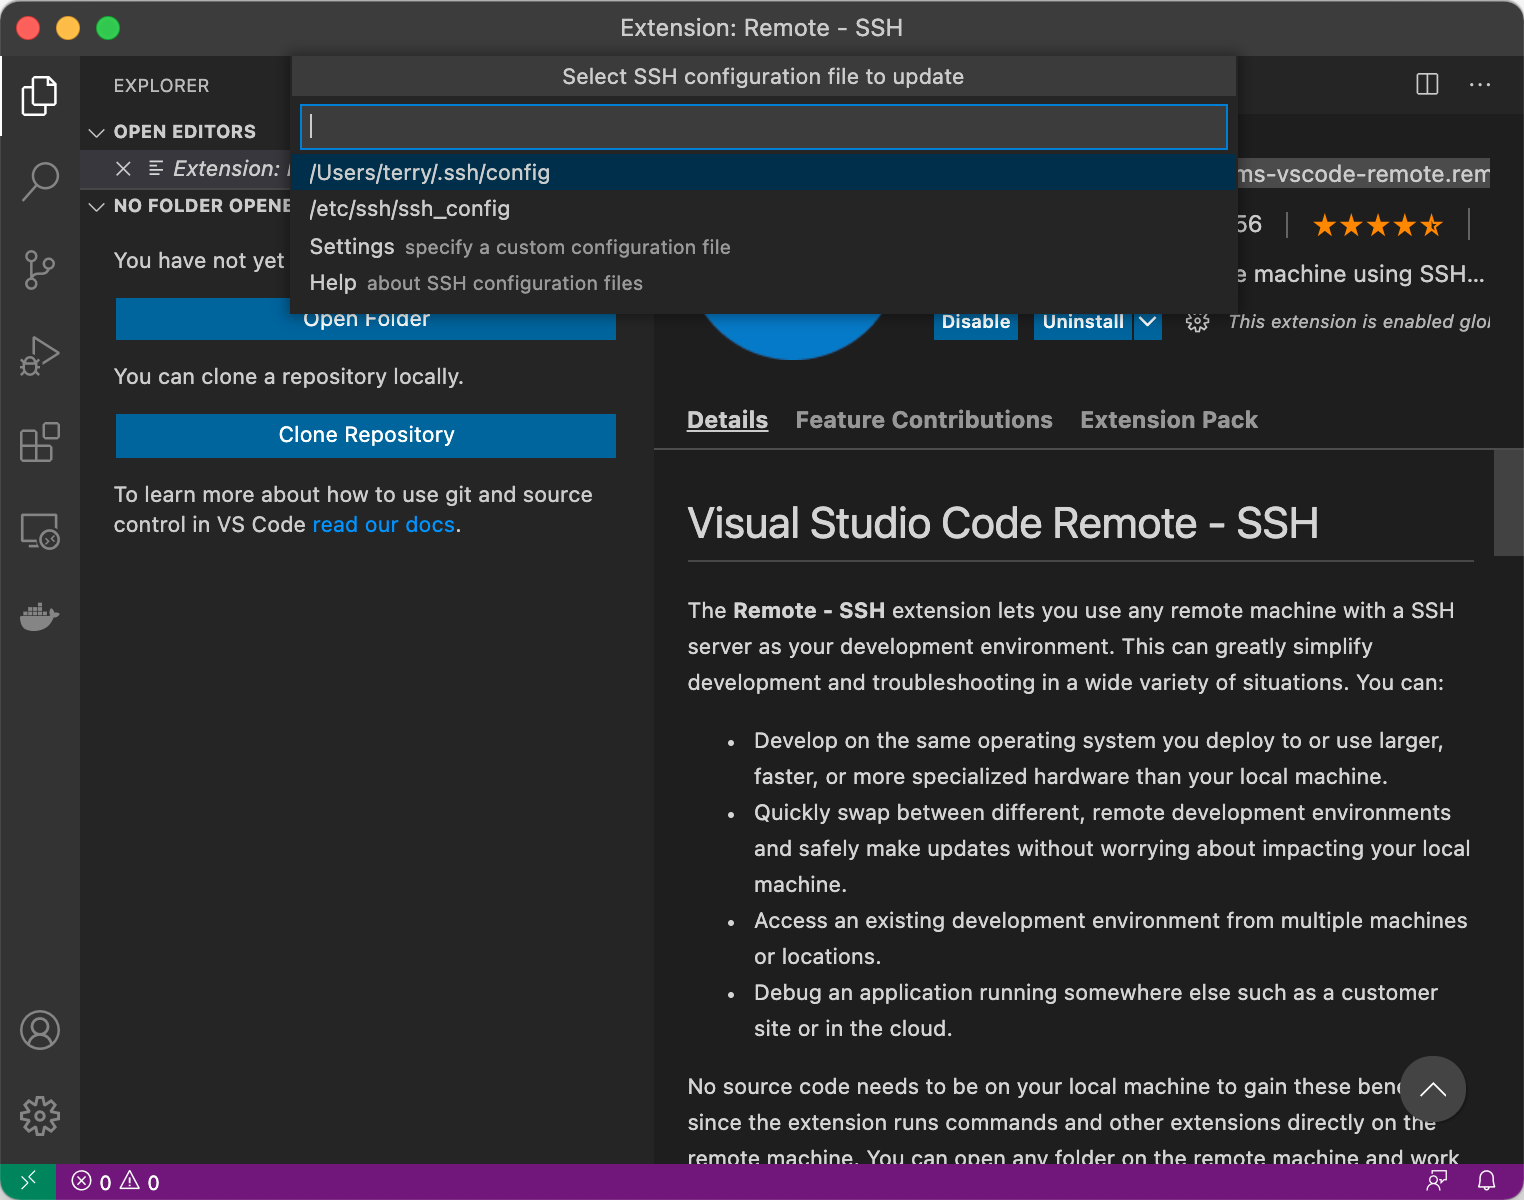Click the EXPLORER panel title
Image resolution: width=1524 pixels, height=1200 pixels.
click(x=161, y=86)
